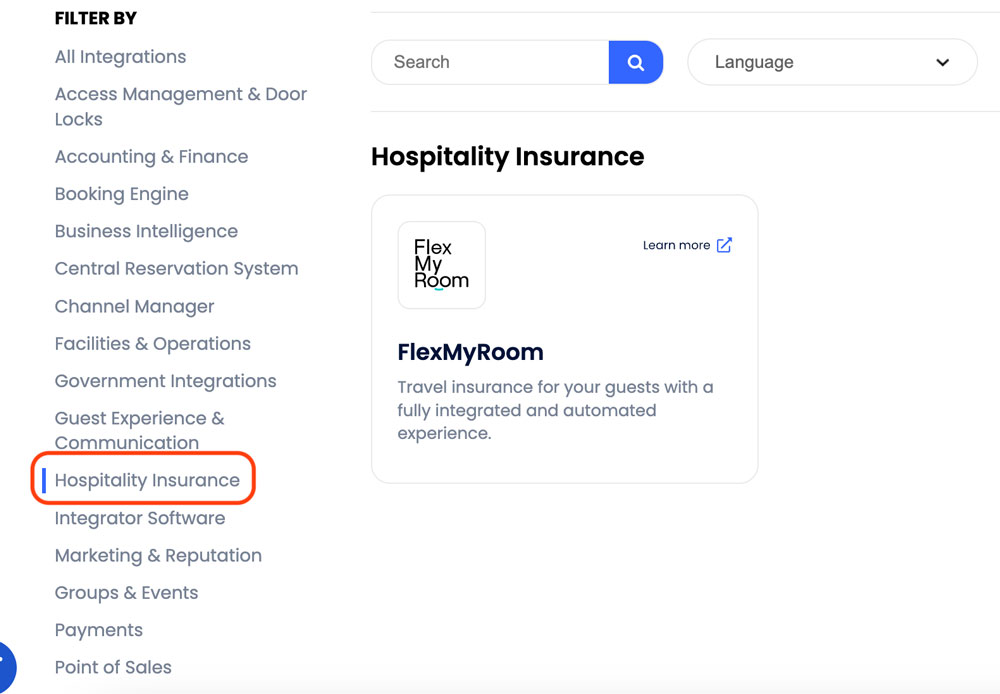Image resolution: width=1000 pixels, height=694 pixels.
Task: Choose the Booking Engine category
Action: pyautogui.click(x=122, y=194)
